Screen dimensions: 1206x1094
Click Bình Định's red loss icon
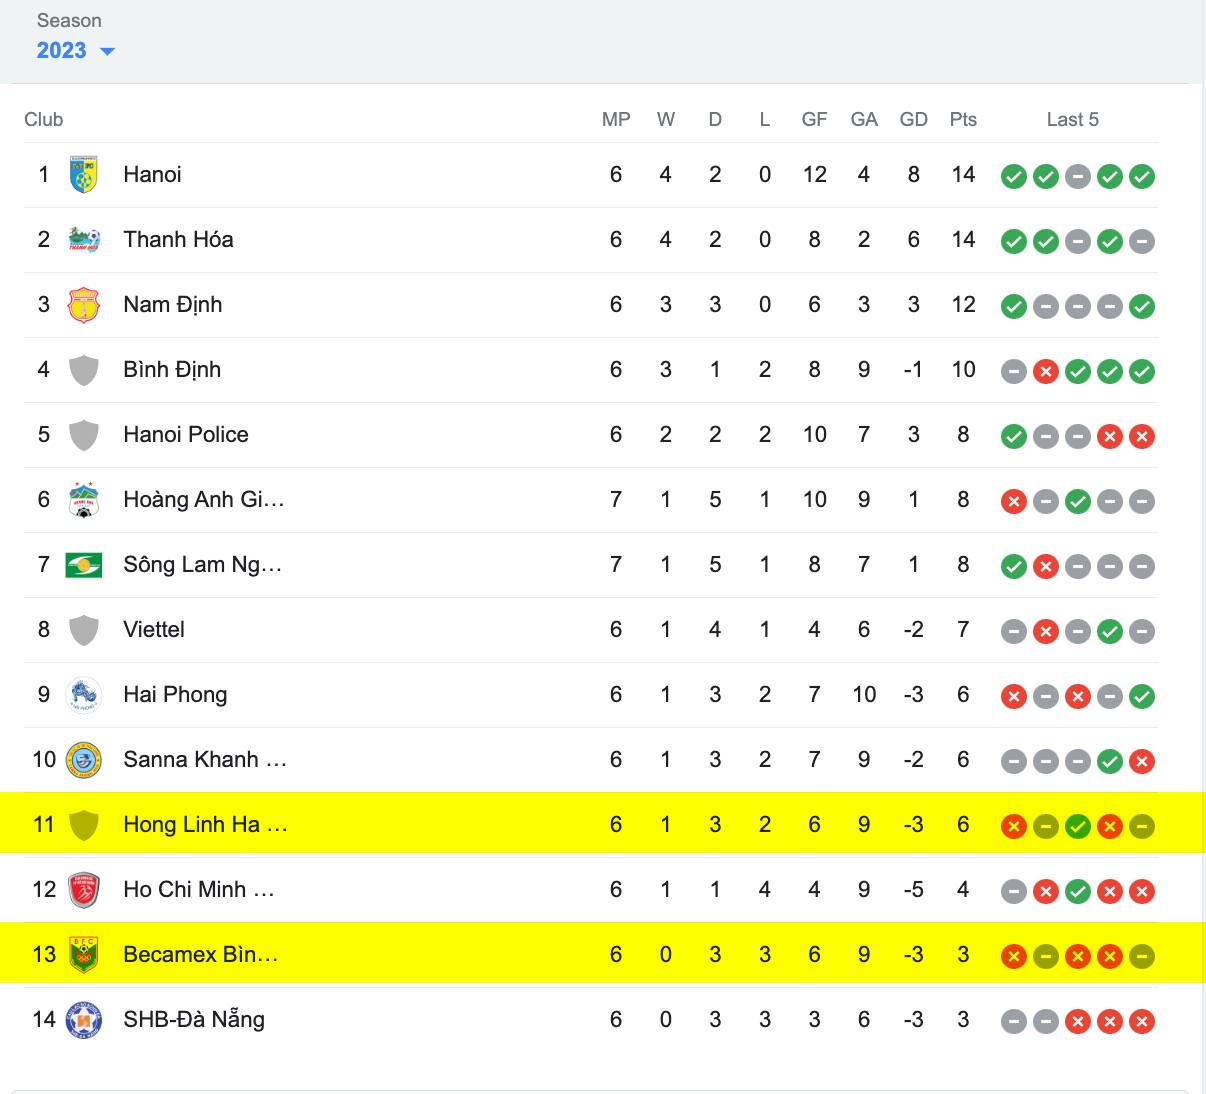pos(1046,372)
